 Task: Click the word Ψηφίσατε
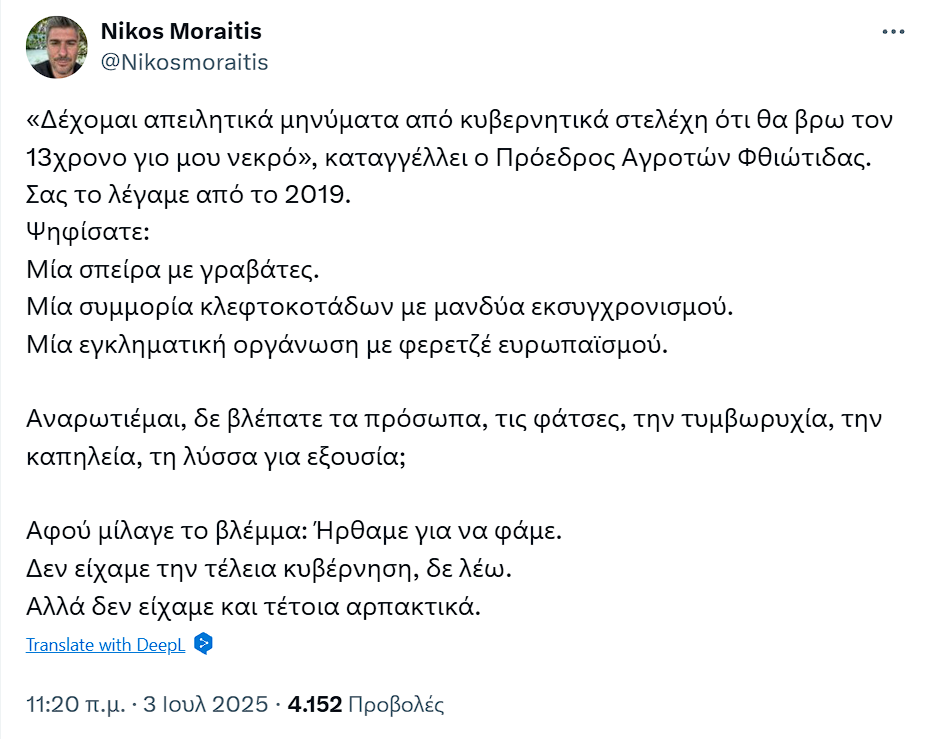88,231
